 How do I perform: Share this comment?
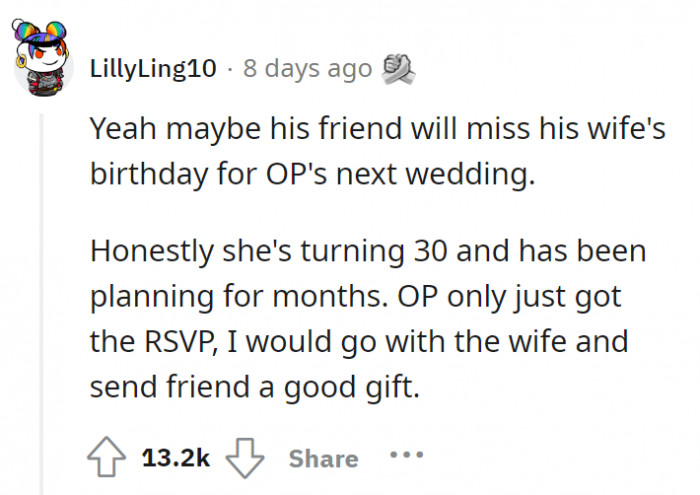[323, 458]
